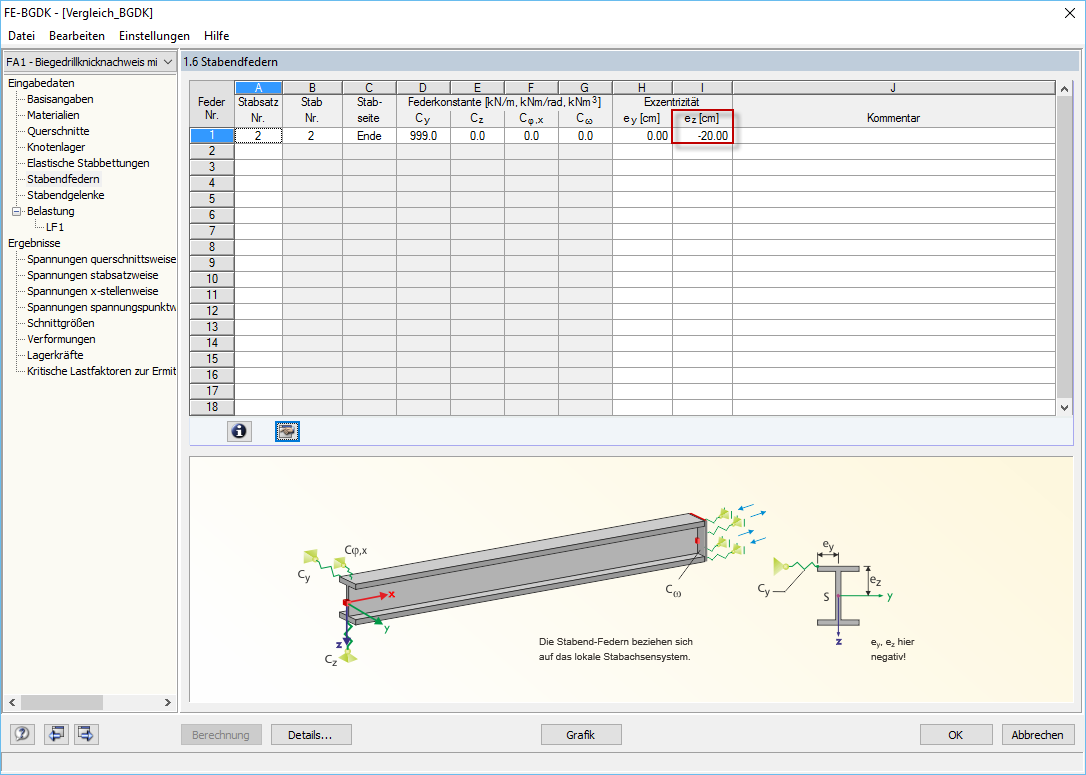This screenshot has width=1086, height=775.
Task: Open Spannungen querschnittsweise results
Action: coord(101,259)
